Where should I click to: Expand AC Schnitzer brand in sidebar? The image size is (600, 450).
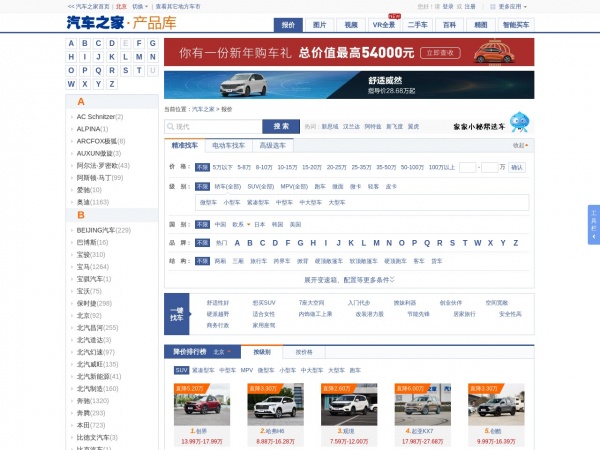click(99, 117)
